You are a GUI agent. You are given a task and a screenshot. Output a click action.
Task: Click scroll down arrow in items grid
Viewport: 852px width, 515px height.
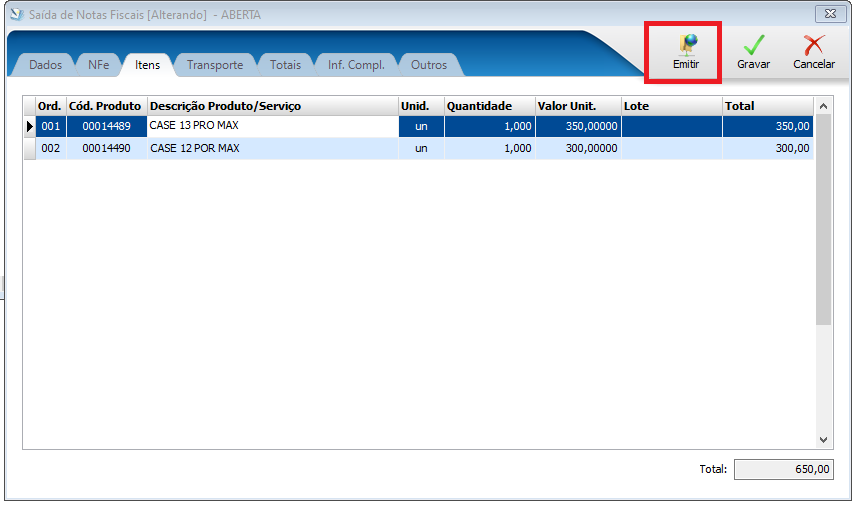823,440
